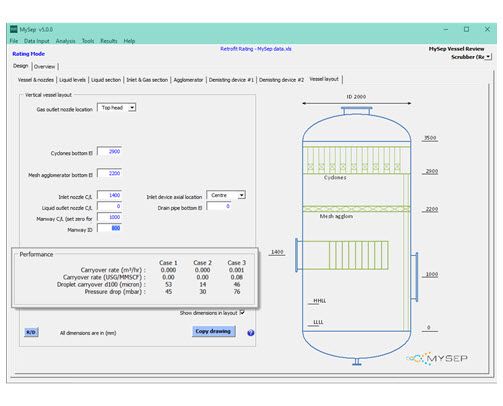Click the blue help question mark icon
Viewport: 503px width, 406px height.
(x=251, y=333)
